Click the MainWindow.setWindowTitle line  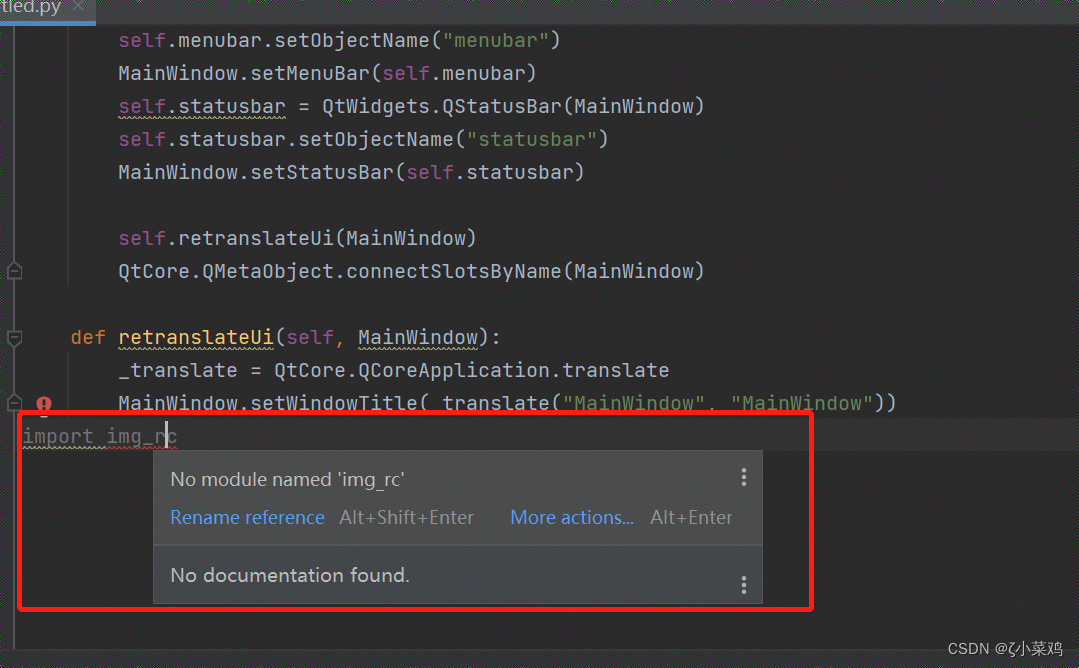pyautogui.click(x=507, y=402)
